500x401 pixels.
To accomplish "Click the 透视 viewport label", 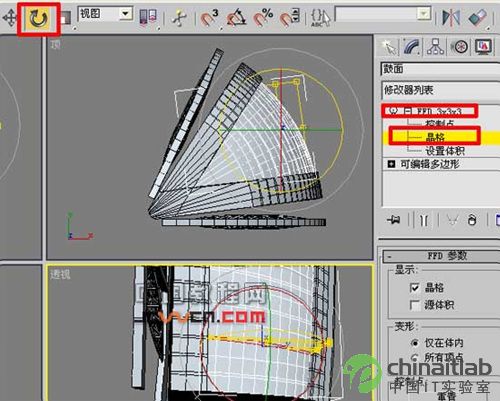I will [60, 274].
